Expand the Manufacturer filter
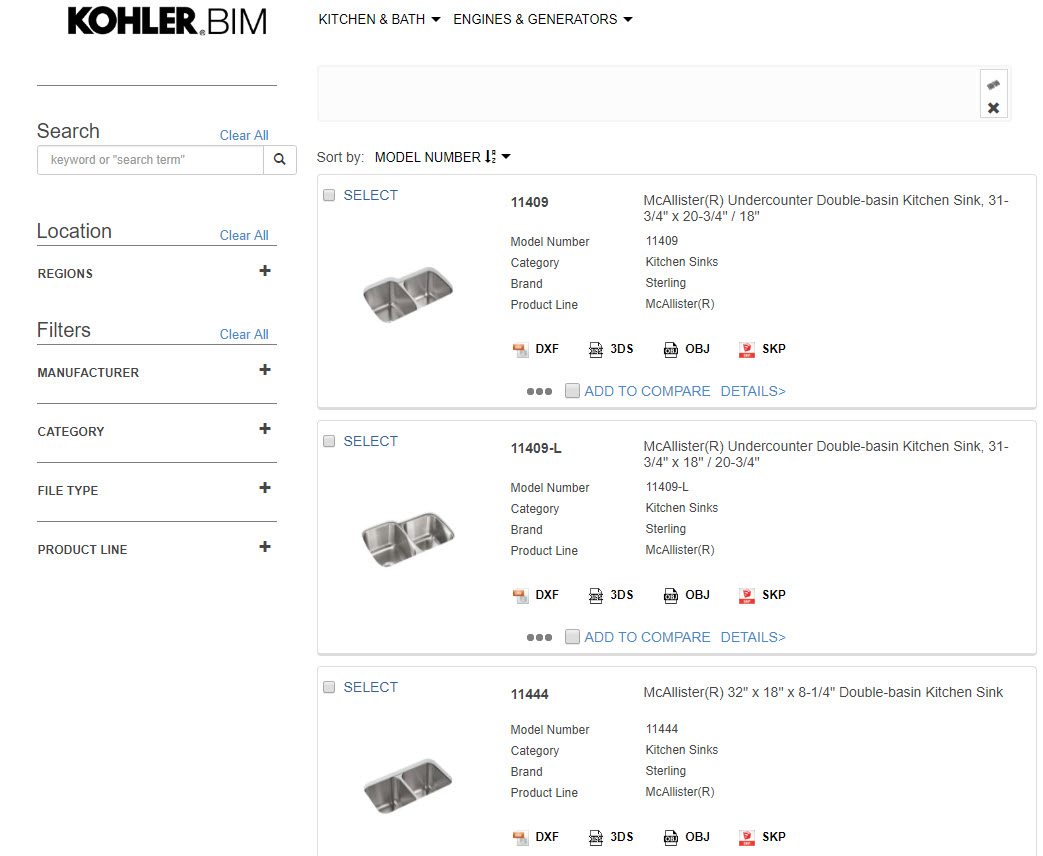The width and height of the screenshot is (1043, 856). [265, 370]
